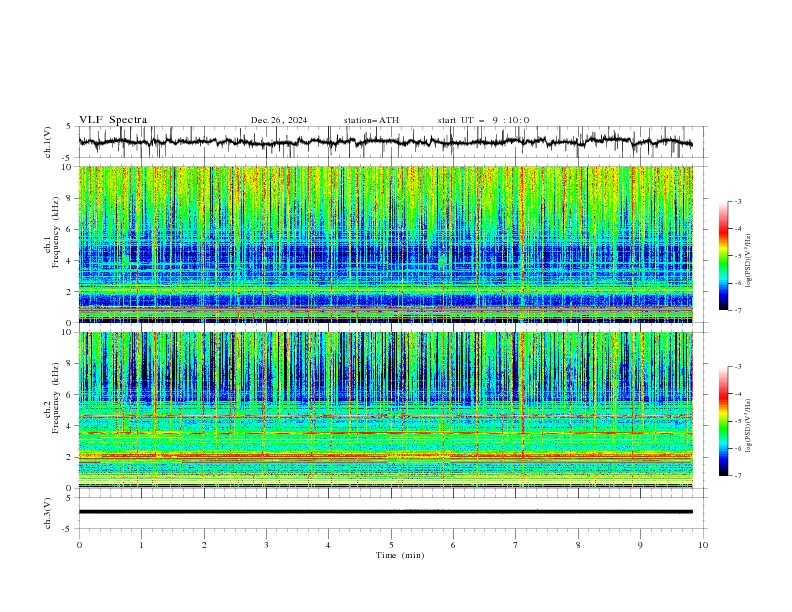Screen dimensions: 792x612
Task: Click the red 2 kHz band in ch.2 spectrogram
Action: click(385, 456)
